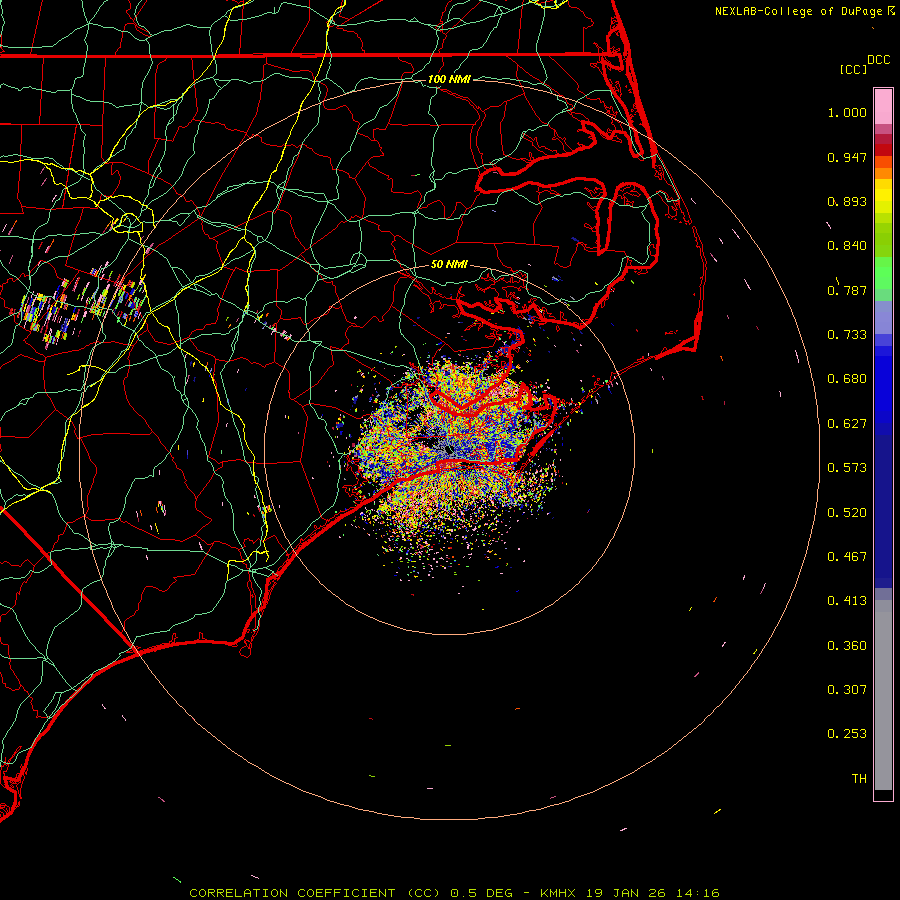The width and height of the screenshot is (900, 900).
Task: Select the 0.840 legend value
Action: click(x=847, y=246)
